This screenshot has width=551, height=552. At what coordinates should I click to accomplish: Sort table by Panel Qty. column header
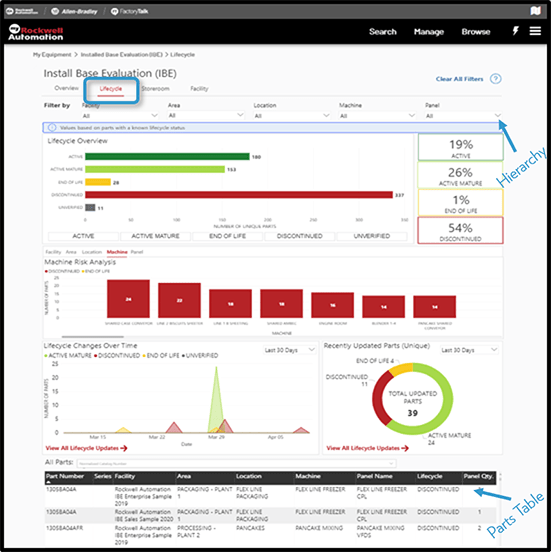478,476
